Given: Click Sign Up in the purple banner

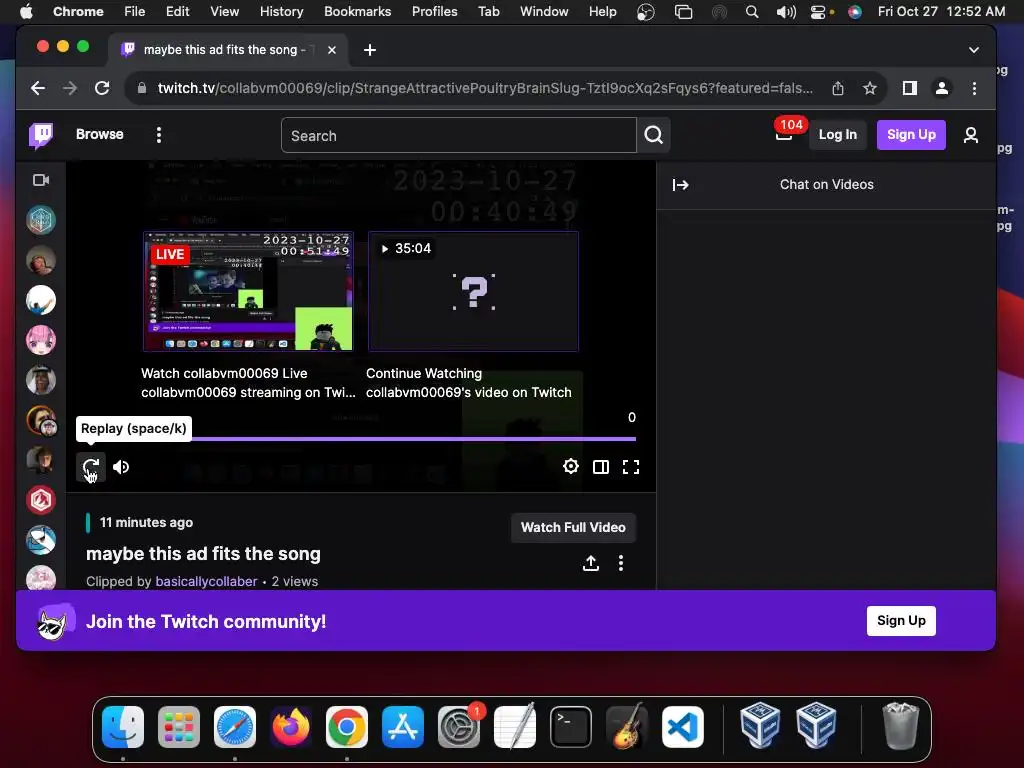Looking at the screenshot, I should pos(901,620).
